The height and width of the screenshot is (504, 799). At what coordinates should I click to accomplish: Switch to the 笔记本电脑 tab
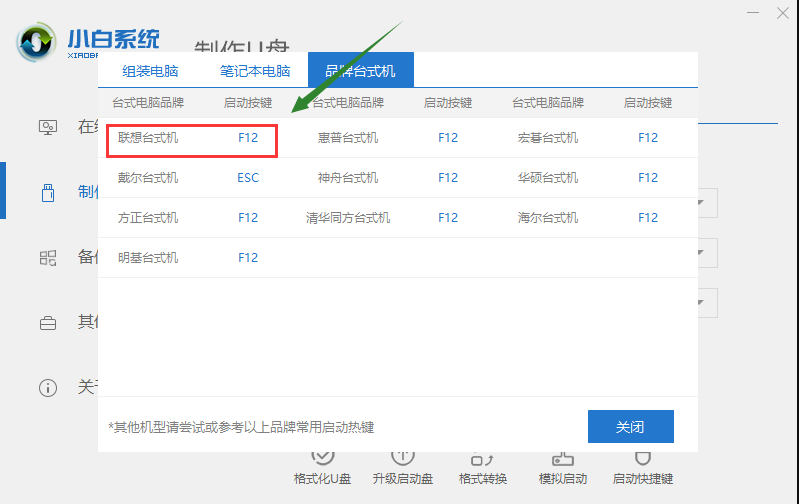(255, 71)
